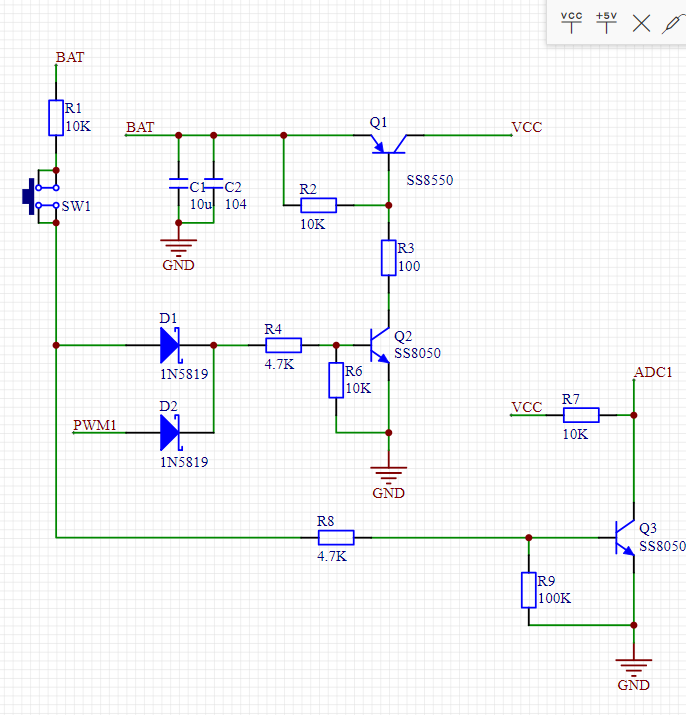Select the probe pen tool

click(x=673, y=23)
